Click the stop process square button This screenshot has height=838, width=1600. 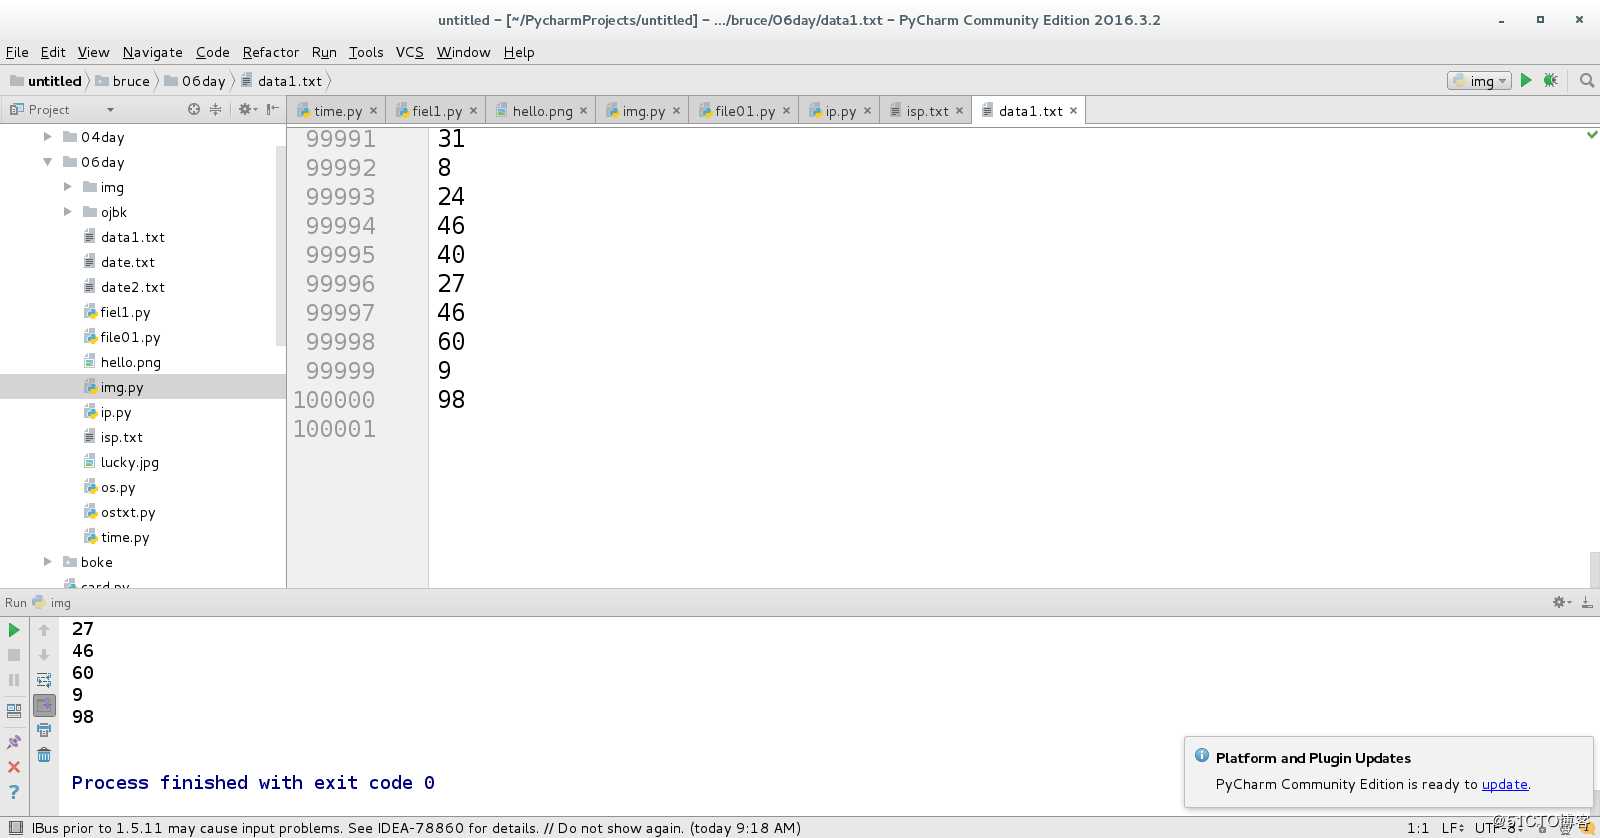[14, 655]
